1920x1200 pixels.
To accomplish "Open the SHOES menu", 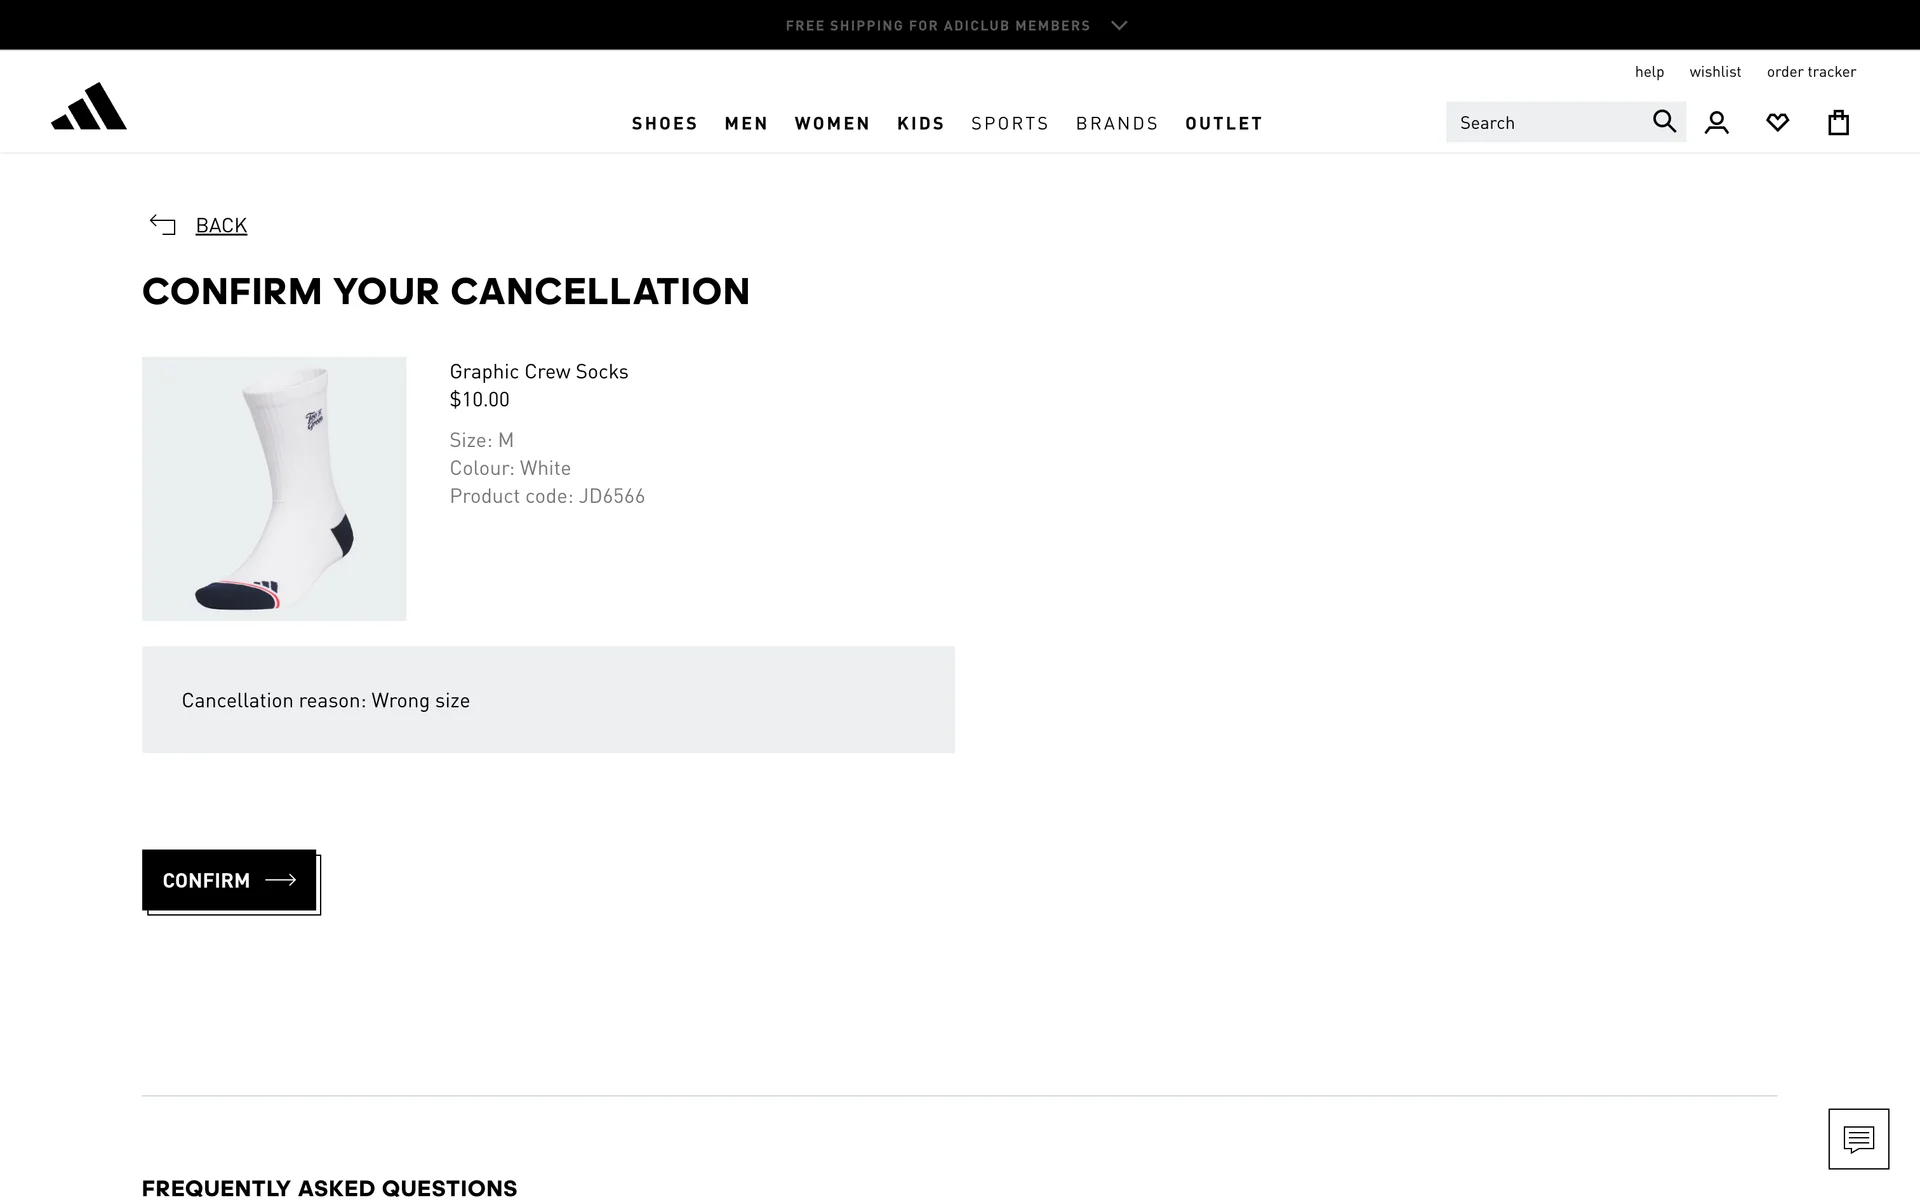I will (665, 123).
